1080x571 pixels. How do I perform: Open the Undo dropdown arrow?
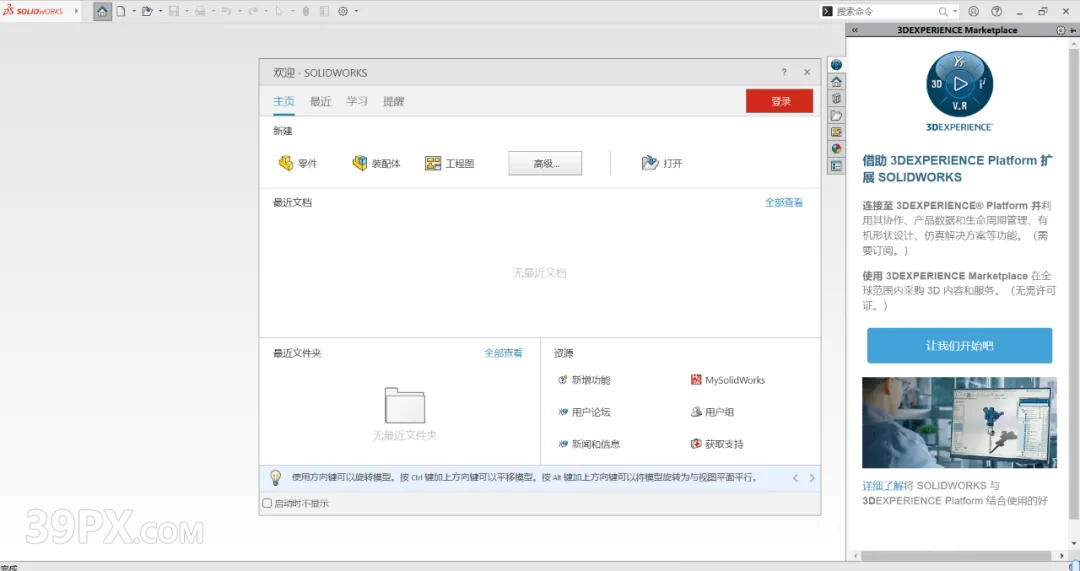pos(239,11)
